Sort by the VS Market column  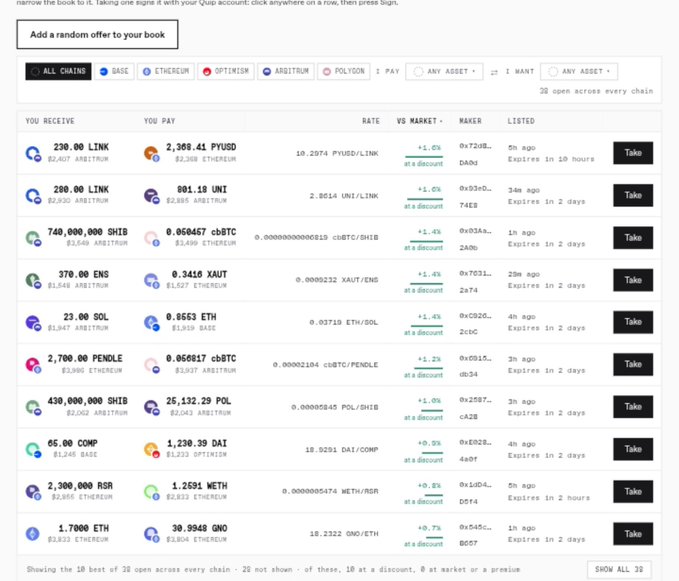tap(420, 121)
